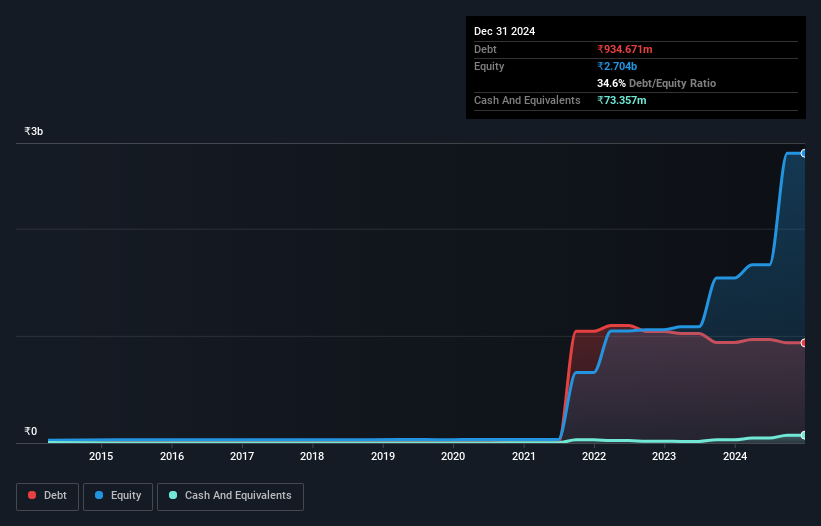Click the 2022 x-axis label
Viewport: 821px width, 526px height.
coord(594,456)
